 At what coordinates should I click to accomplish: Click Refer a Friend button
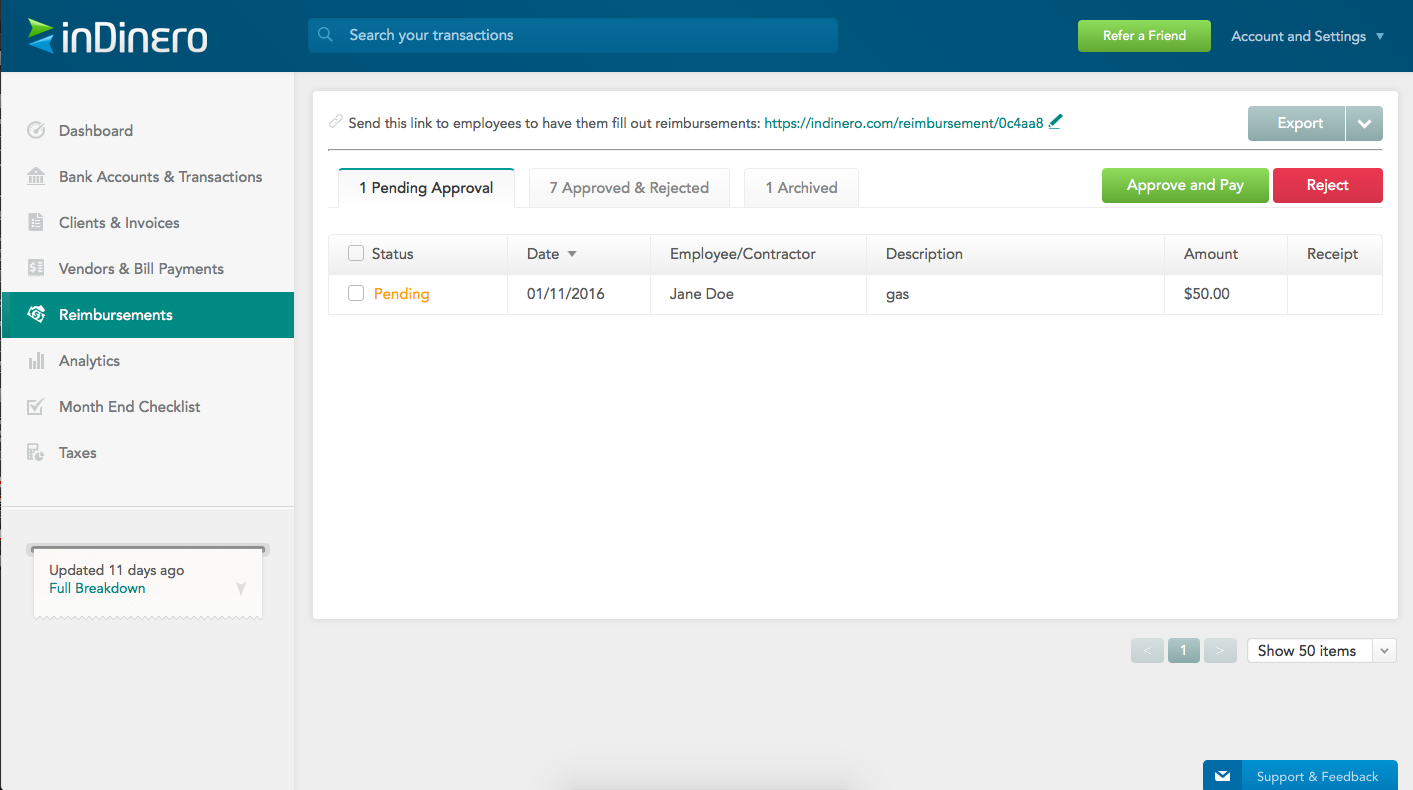point(1144,36)
